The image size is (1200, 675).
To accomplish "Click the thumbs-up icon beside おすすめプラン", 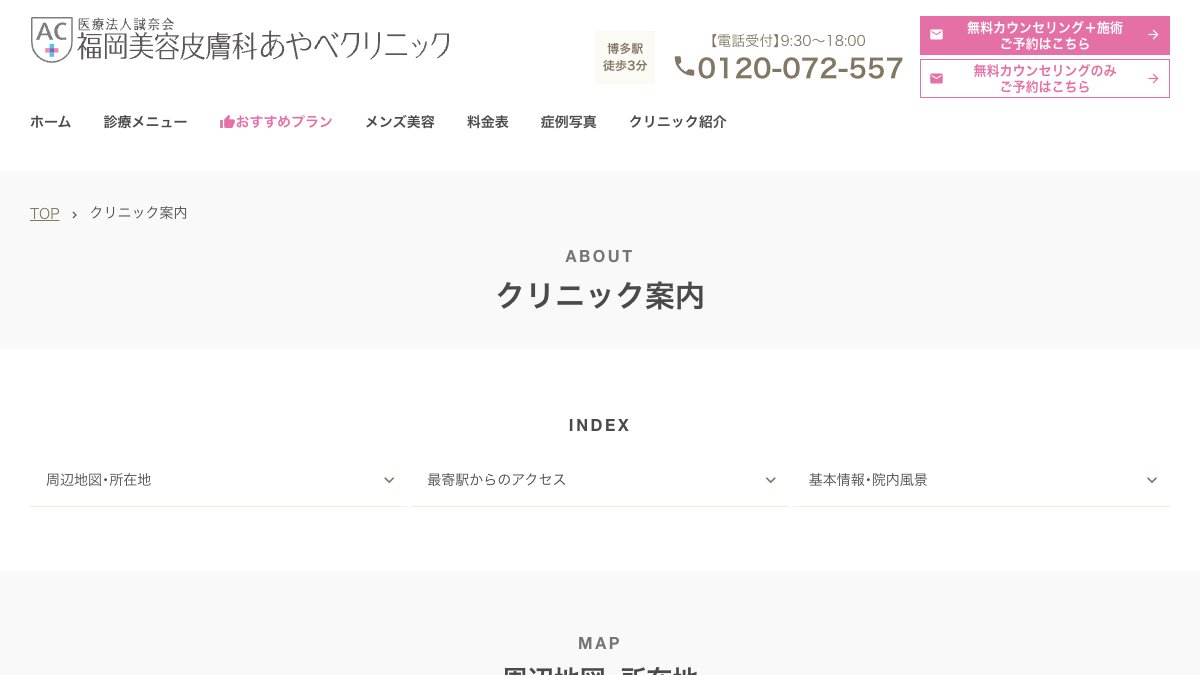I will click(x=227, y=122).
